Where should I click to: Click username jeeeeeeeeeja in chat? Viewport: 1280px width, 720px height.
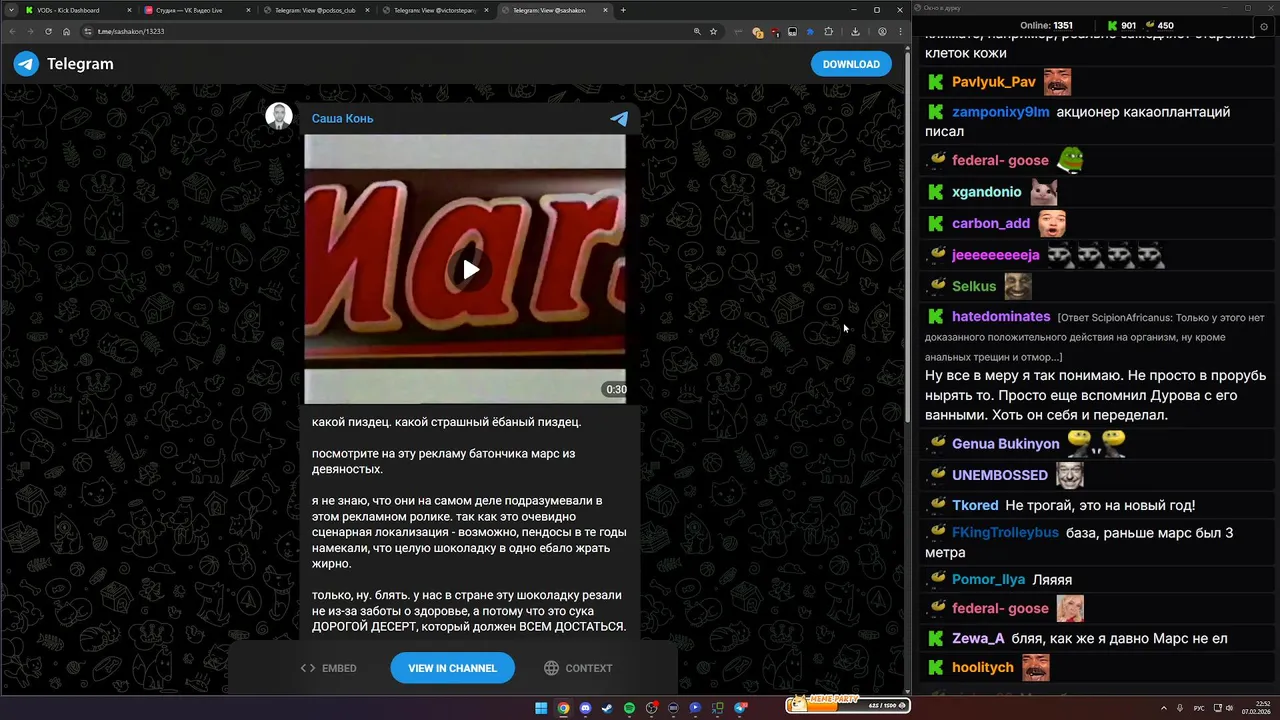click(x=995, y=255)
